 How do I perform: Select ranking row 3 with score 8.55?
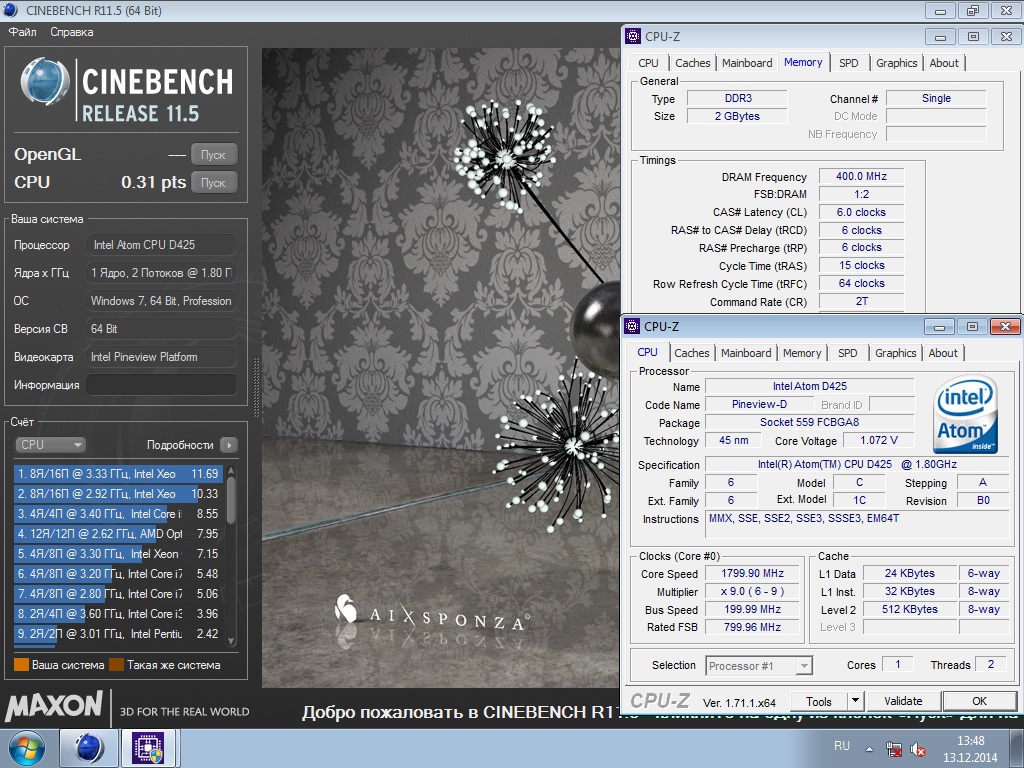click(x=118, y=514)
